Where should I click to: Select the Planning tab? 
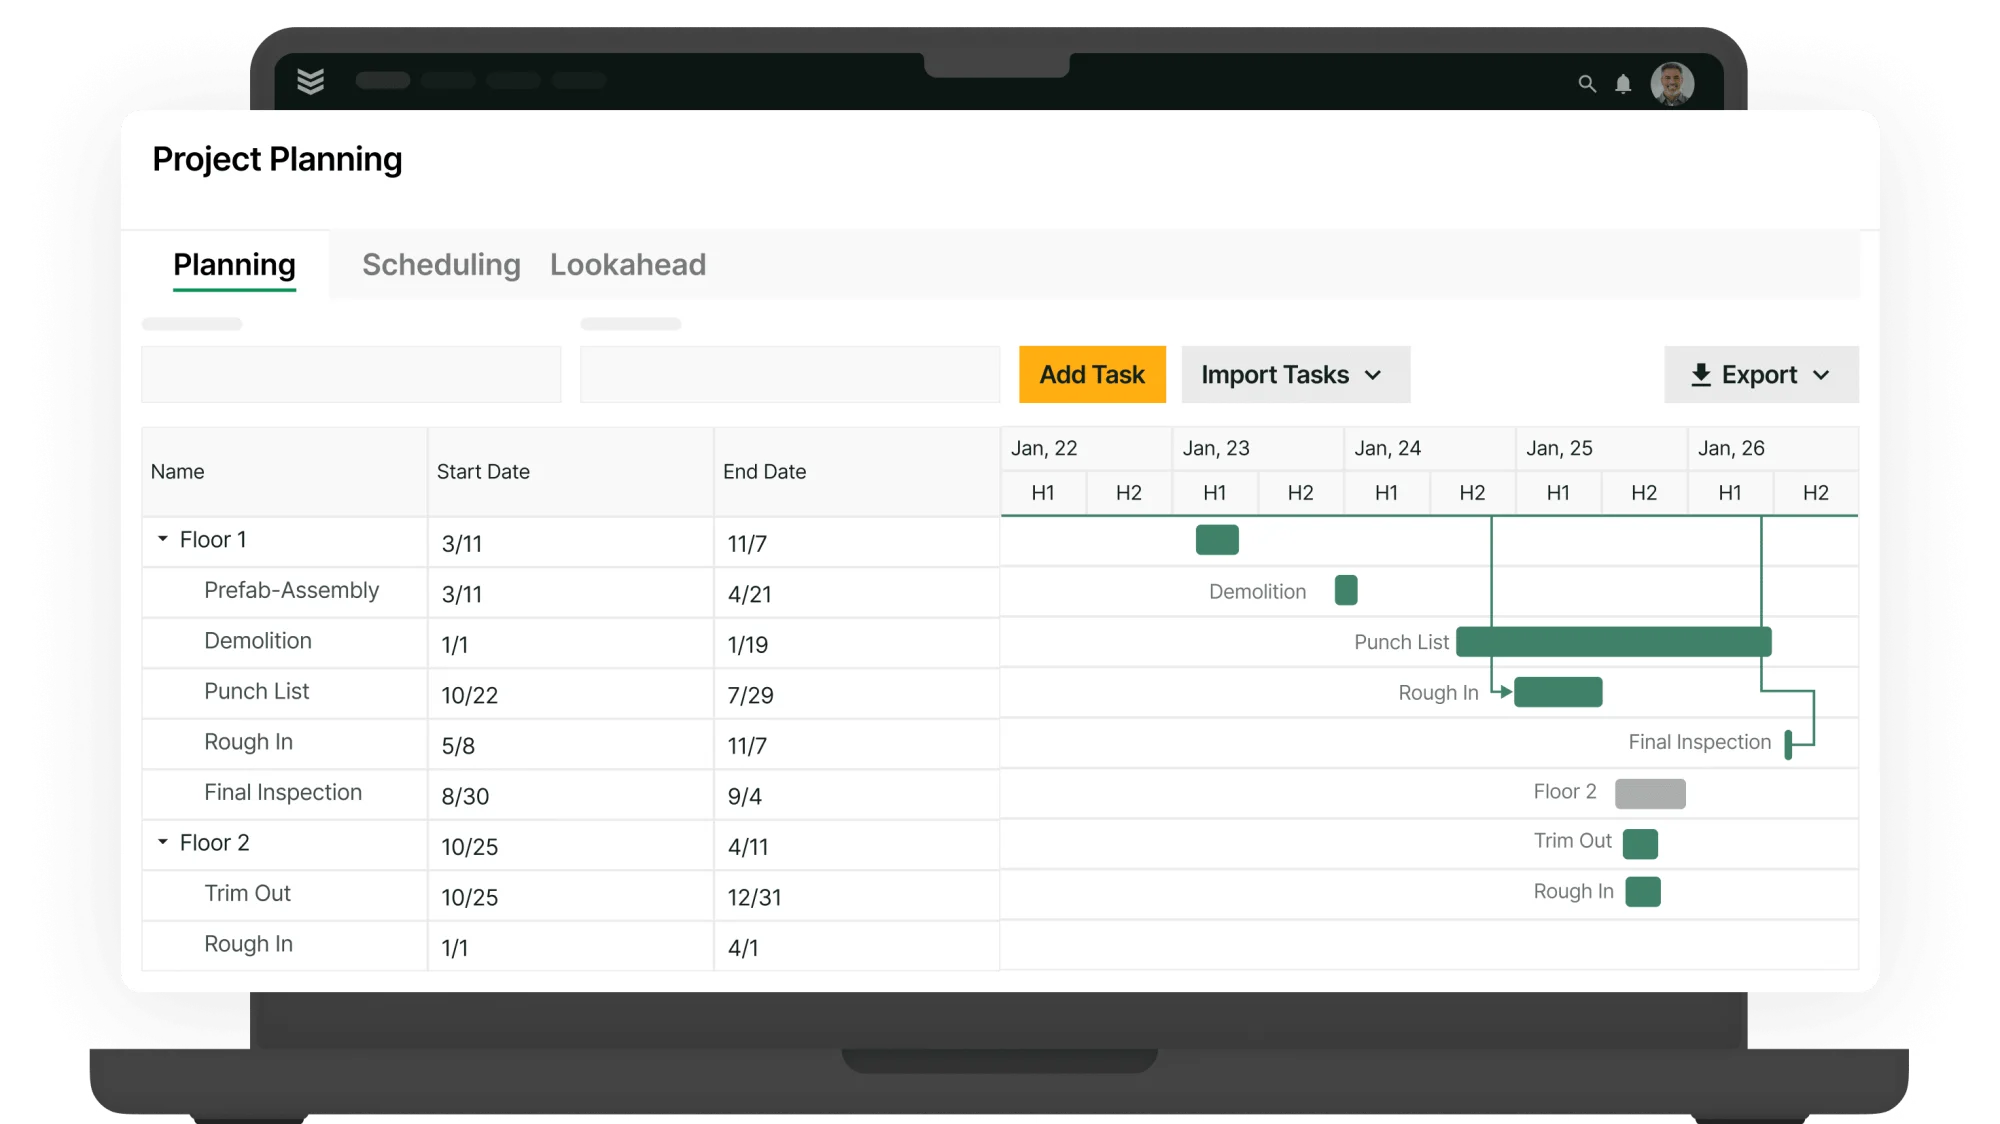pyautogui.click(x=234, y=265)
